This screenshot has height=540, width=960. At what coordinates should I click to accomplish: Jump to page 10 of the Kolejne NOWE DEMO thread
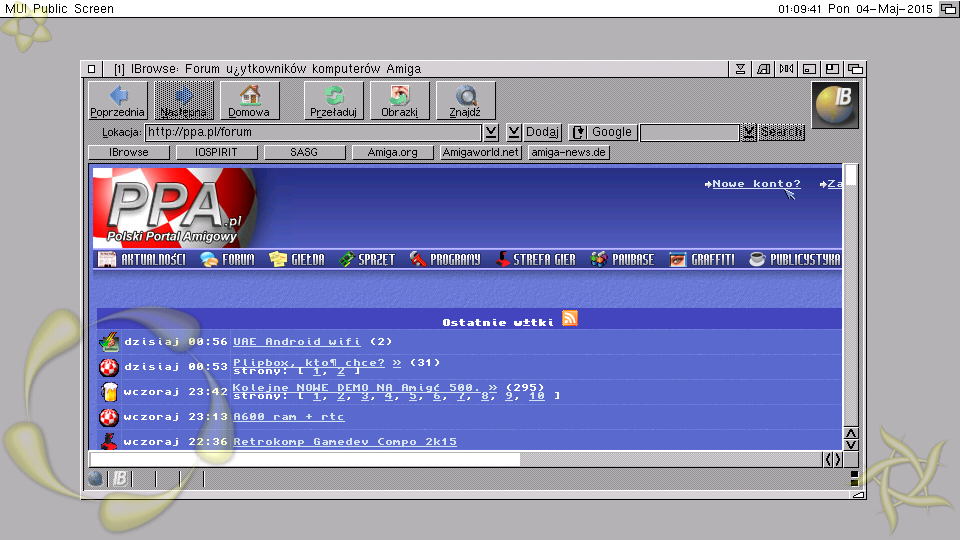(x=537, y=396)
